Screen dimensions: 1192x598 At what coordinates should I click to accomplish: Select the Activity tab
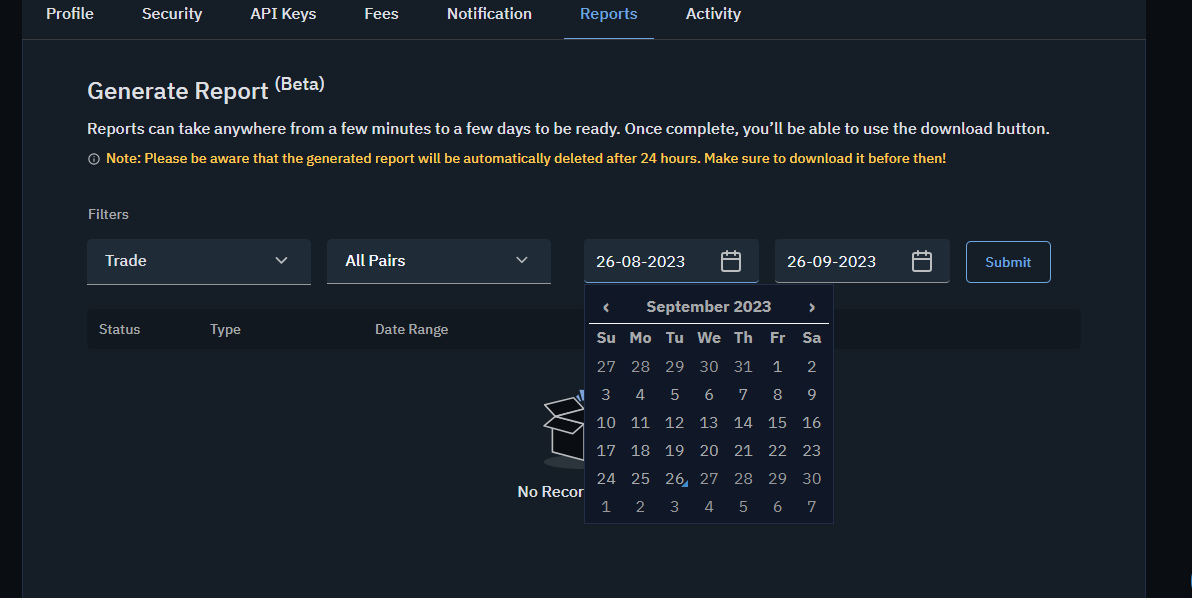click(713, 14)
